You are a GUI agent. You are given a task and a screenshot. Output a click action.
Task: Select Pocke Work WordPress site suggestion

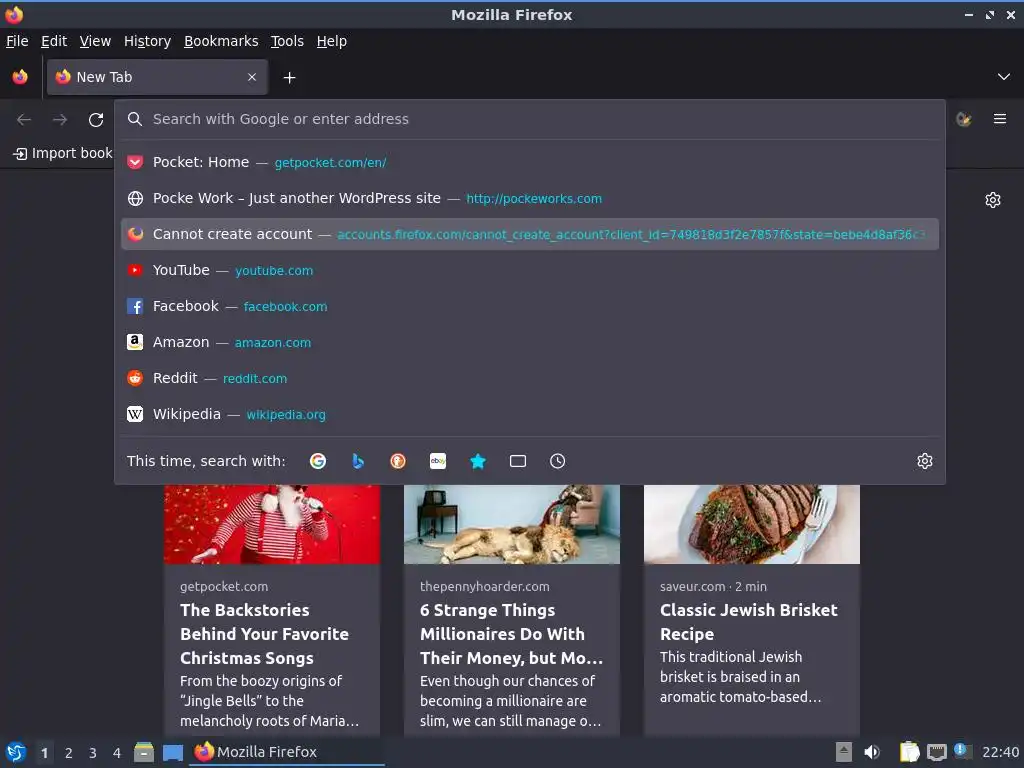[x=530, y=198]
